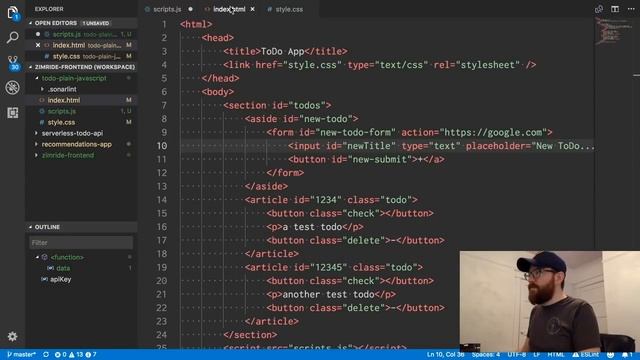Switch to the index.html tab
Screen dimensions: 640x360
pos(229,9)
